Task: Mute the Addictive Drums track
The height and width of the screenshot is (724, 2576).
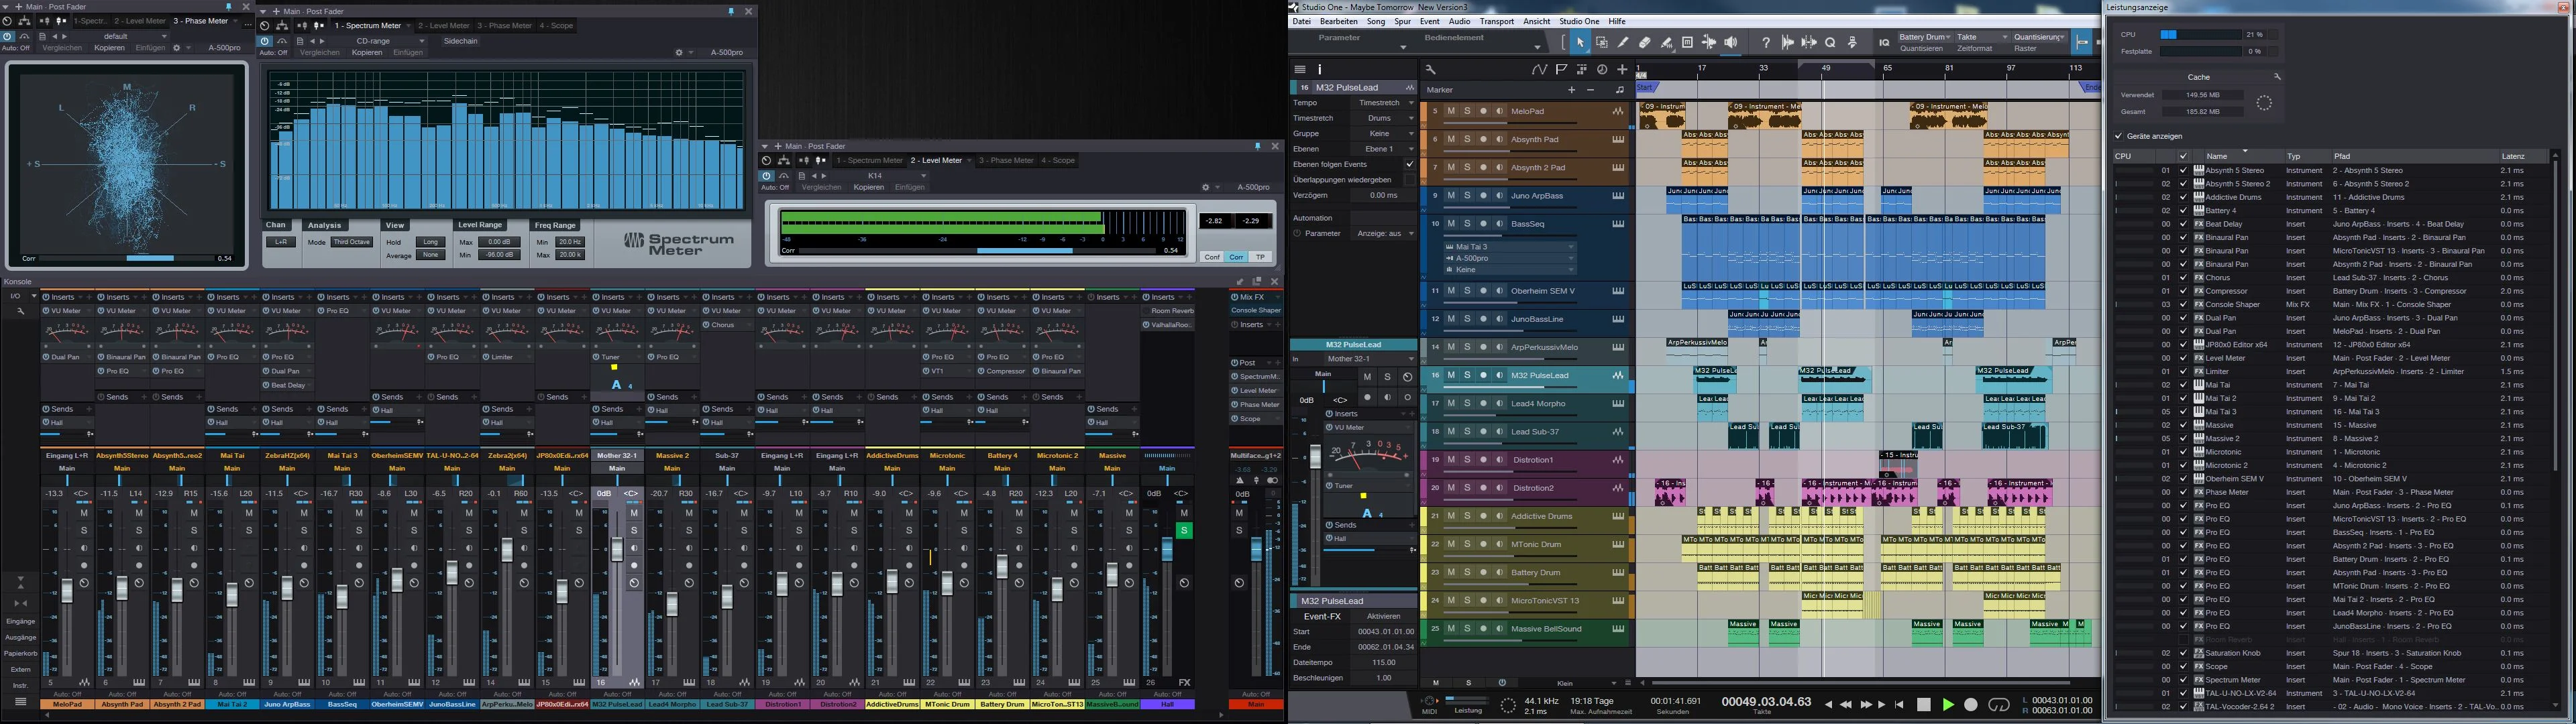Action: tap(1451, 517)
